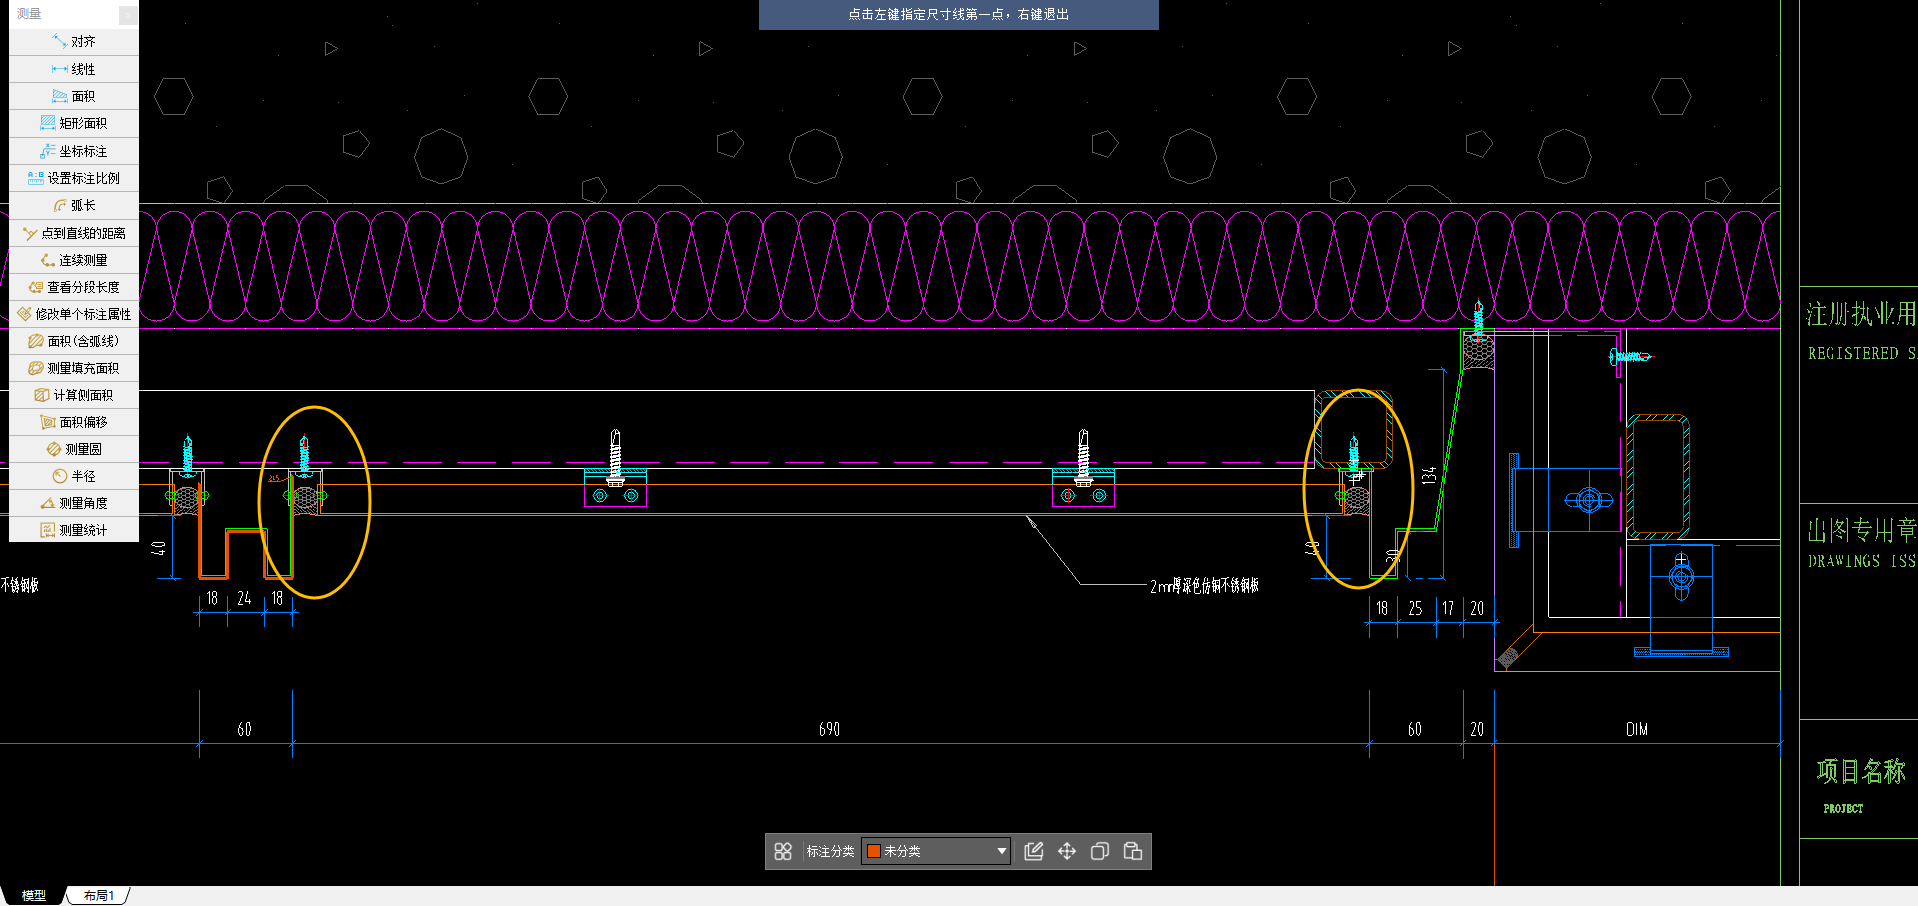This screenshot has width=1918, height=906.
Task: Choose the 测量圆 measure circle tool
Action: [x=74, y=449]
